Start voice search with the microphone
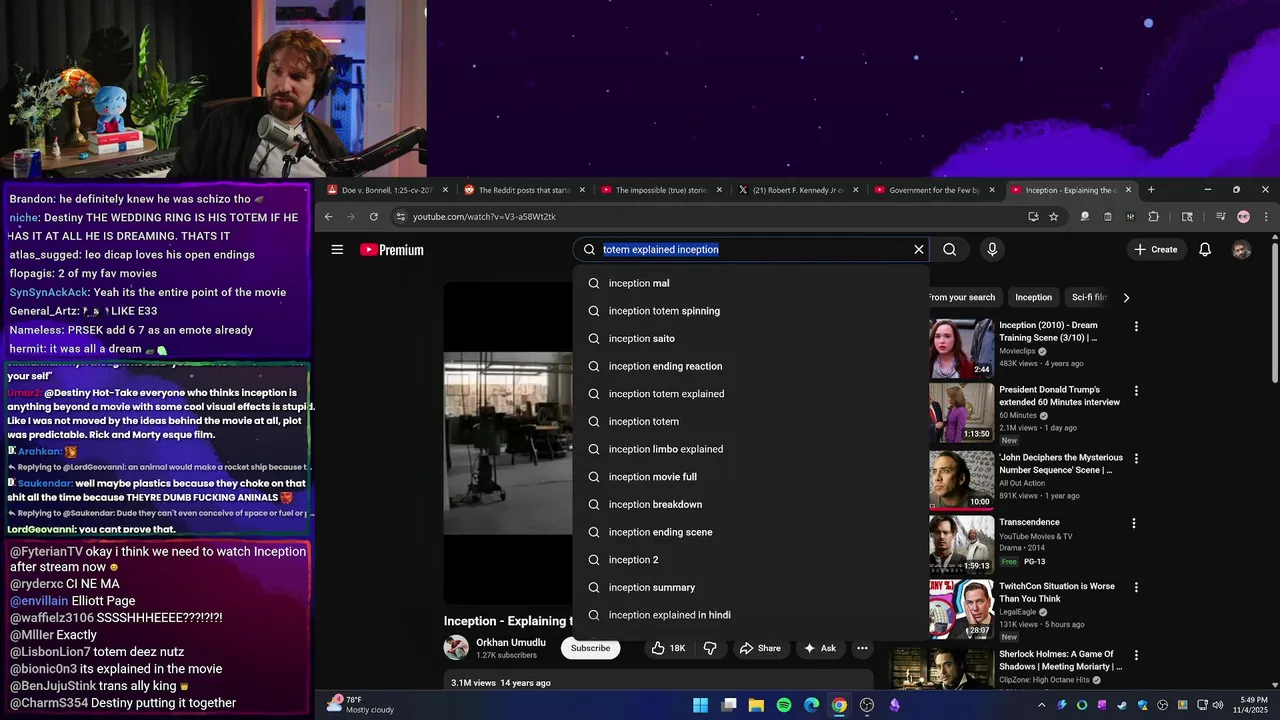1280x720 pixels. 992,250
